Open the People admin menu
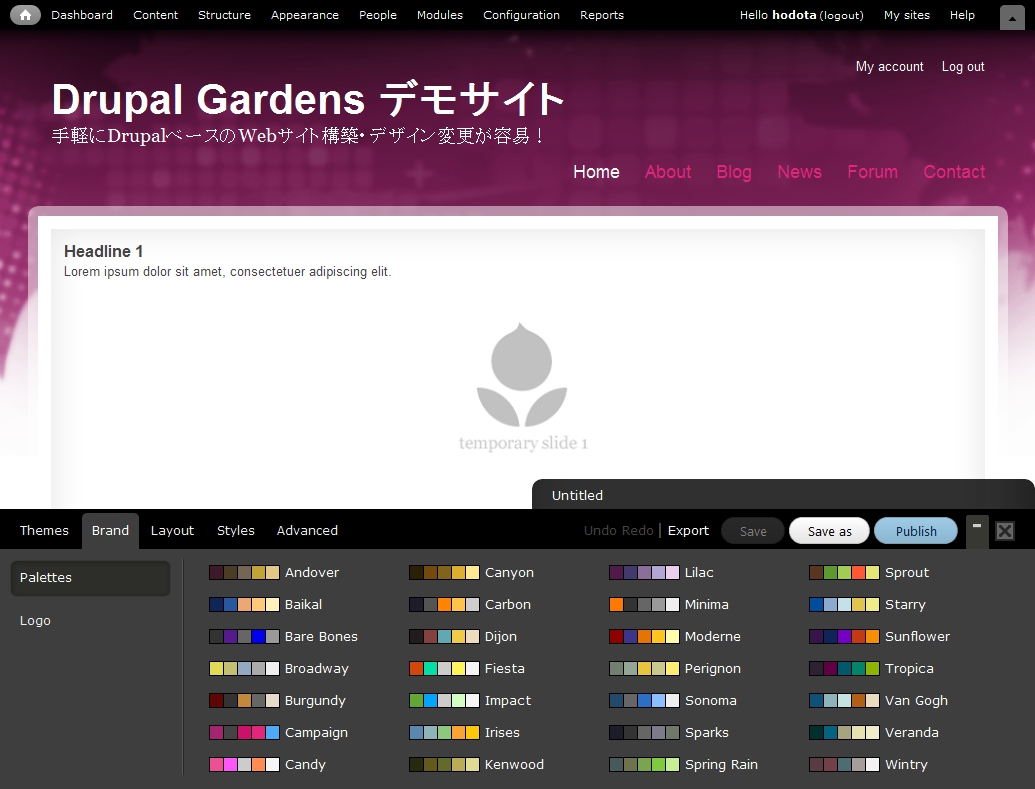 point(378,15)
